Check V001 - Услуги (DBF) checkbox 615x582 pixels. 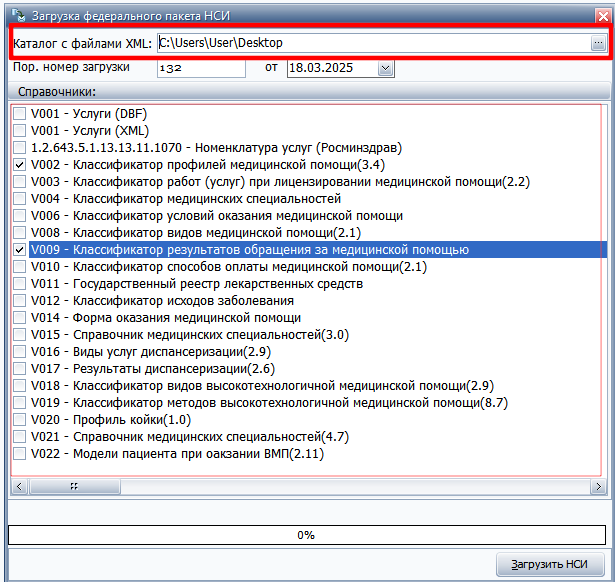click(19, 114)
